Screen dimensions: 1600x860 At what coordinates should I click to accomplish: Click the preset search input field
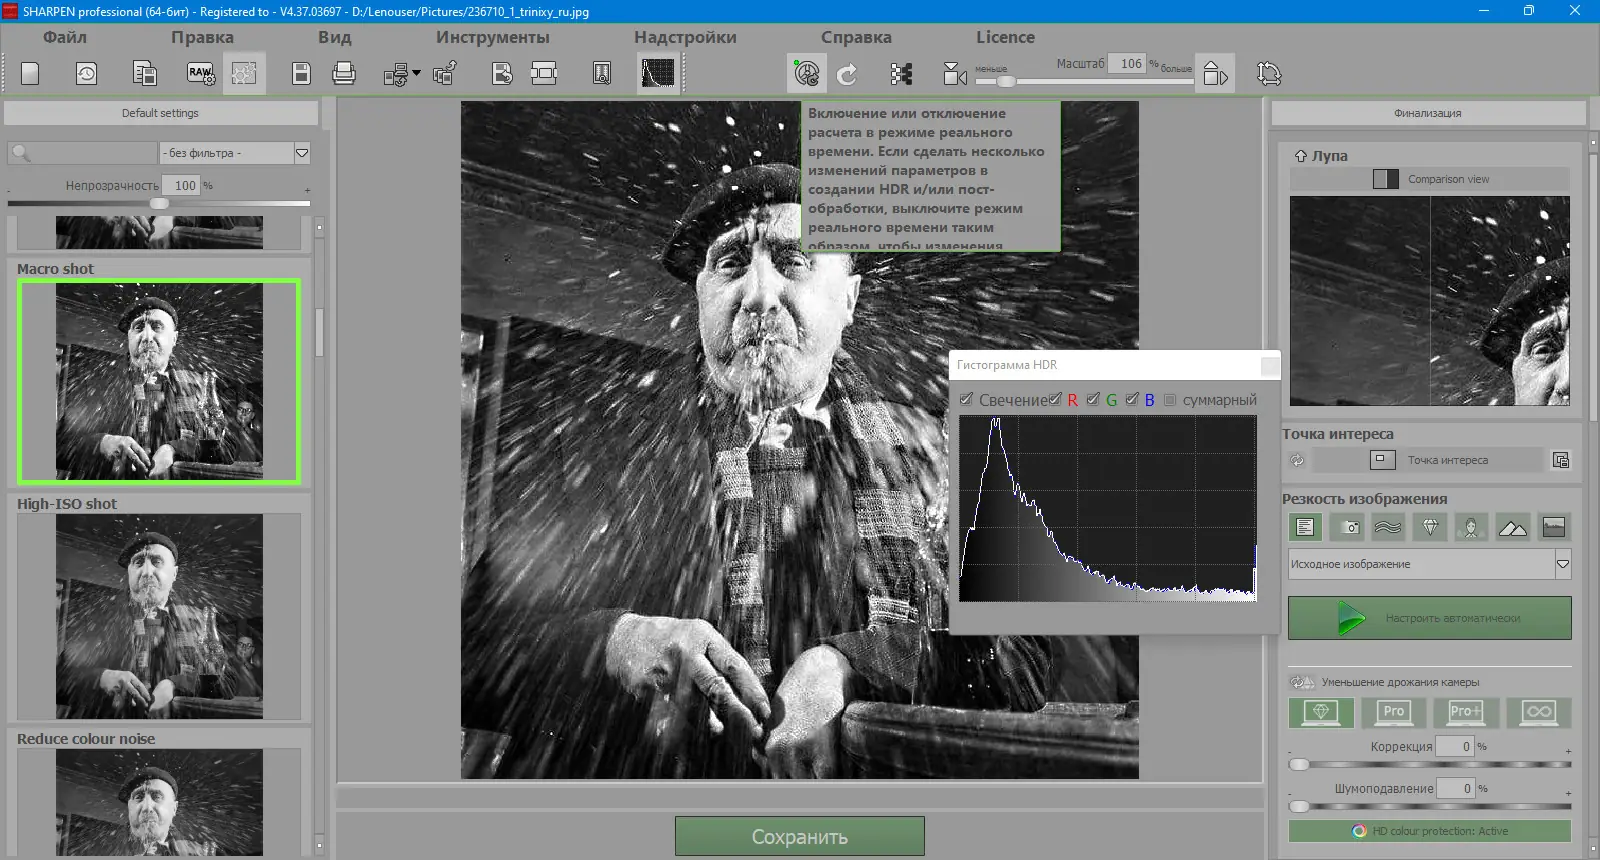82,153
